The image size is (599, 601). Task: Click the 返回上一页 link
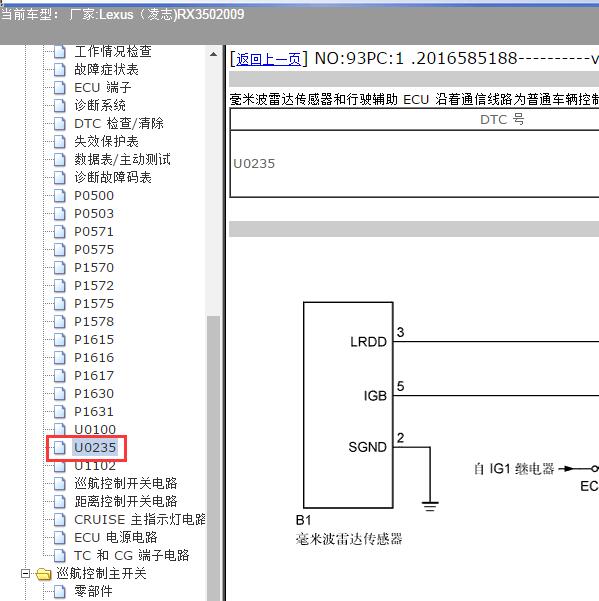coord(268,59)
